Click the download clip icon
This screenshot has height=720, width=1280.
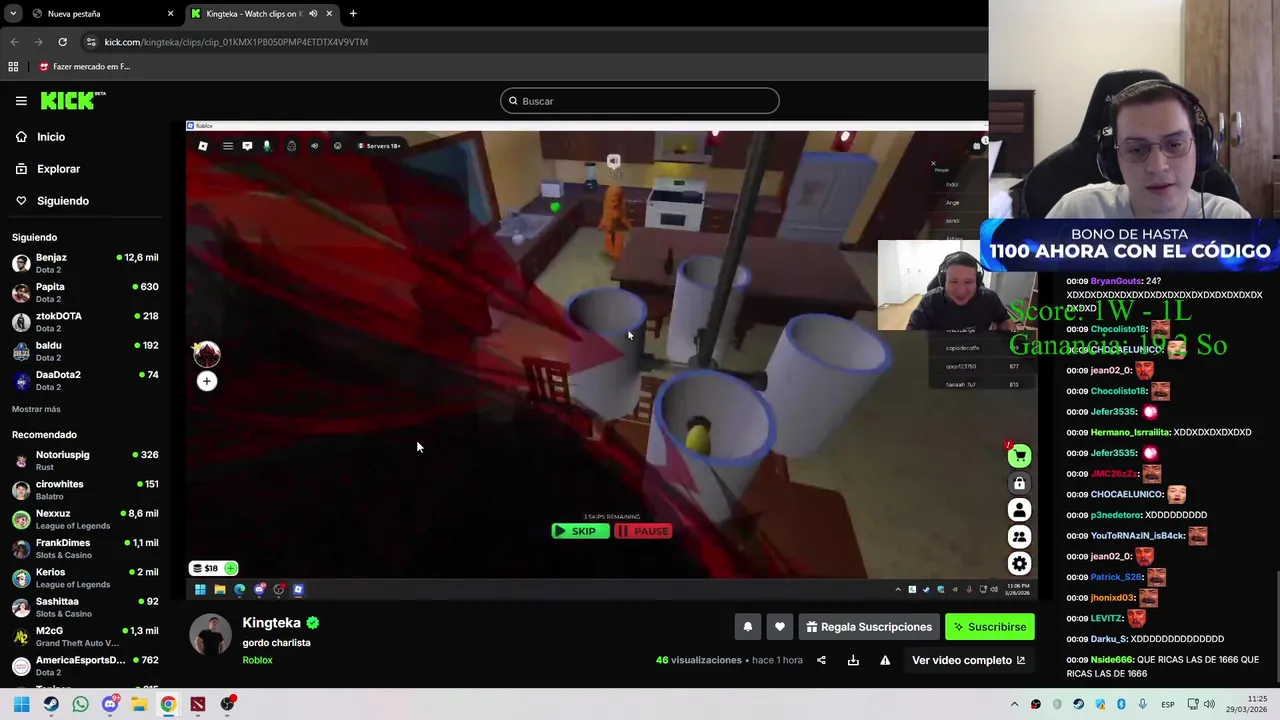853,660
